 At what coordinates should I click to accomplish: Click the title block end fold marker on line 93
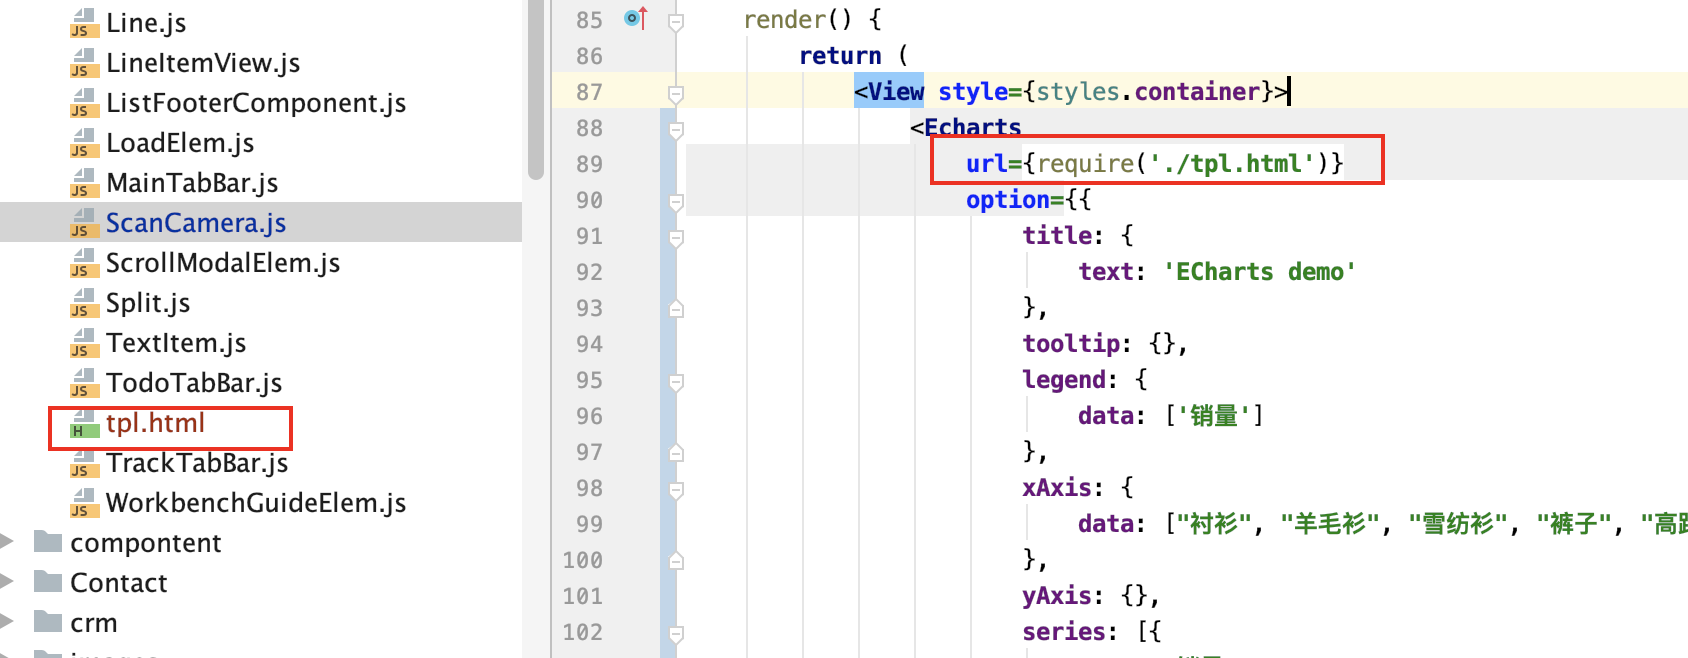click(x=676, y=308)
